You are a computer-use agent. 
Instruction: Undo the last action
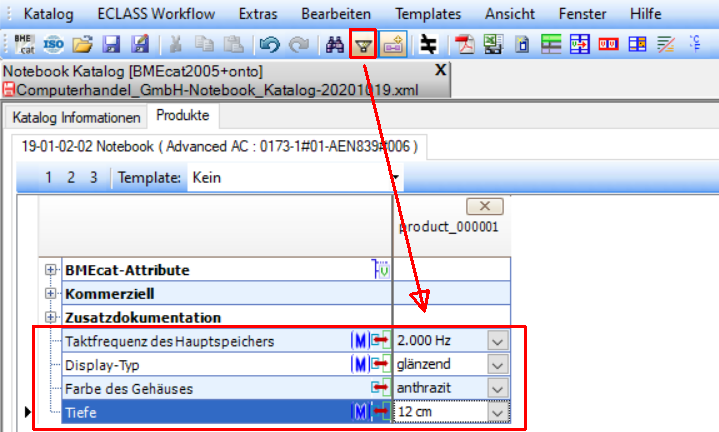tap(268, 45)
